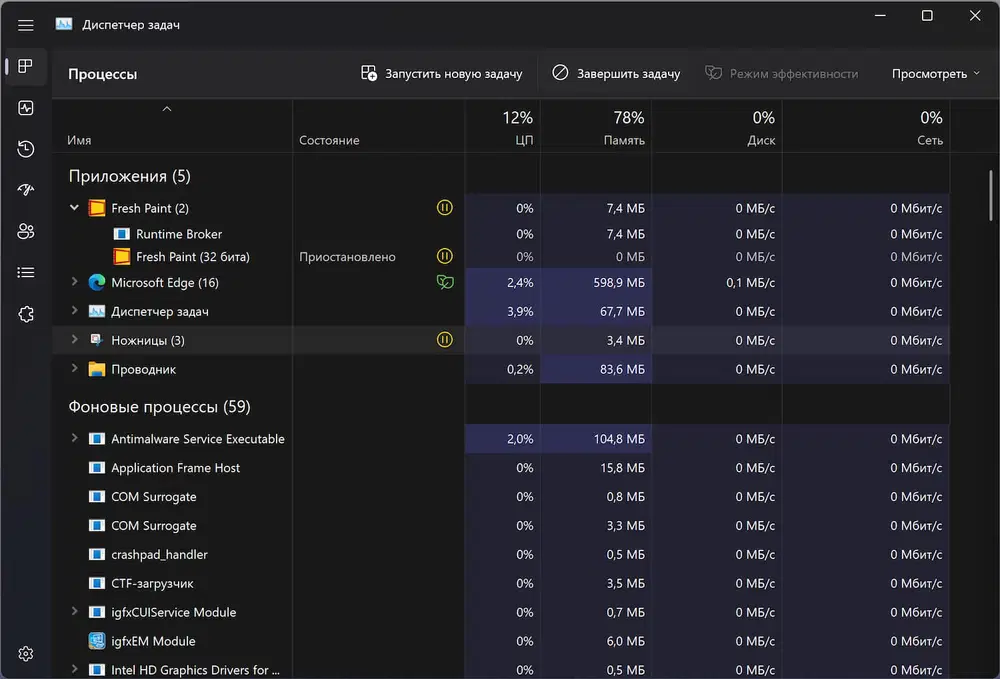Click Завершить задачу button
This screenshot has height=679, width=1000.
click(616, 74)
